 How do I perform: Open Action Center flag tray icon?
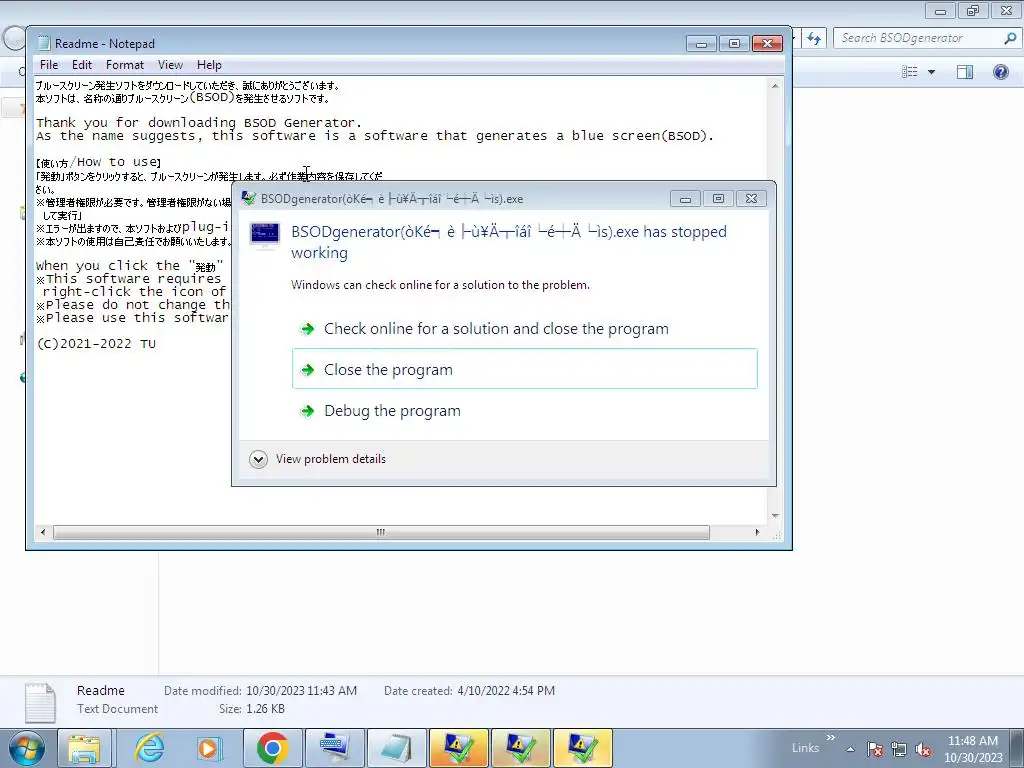(874, 749)
